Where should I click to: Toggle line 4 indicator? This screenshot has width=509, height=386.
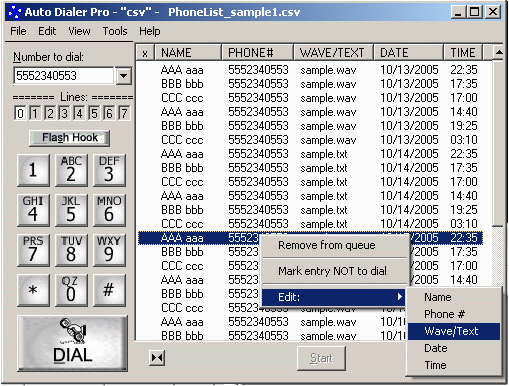79,113
